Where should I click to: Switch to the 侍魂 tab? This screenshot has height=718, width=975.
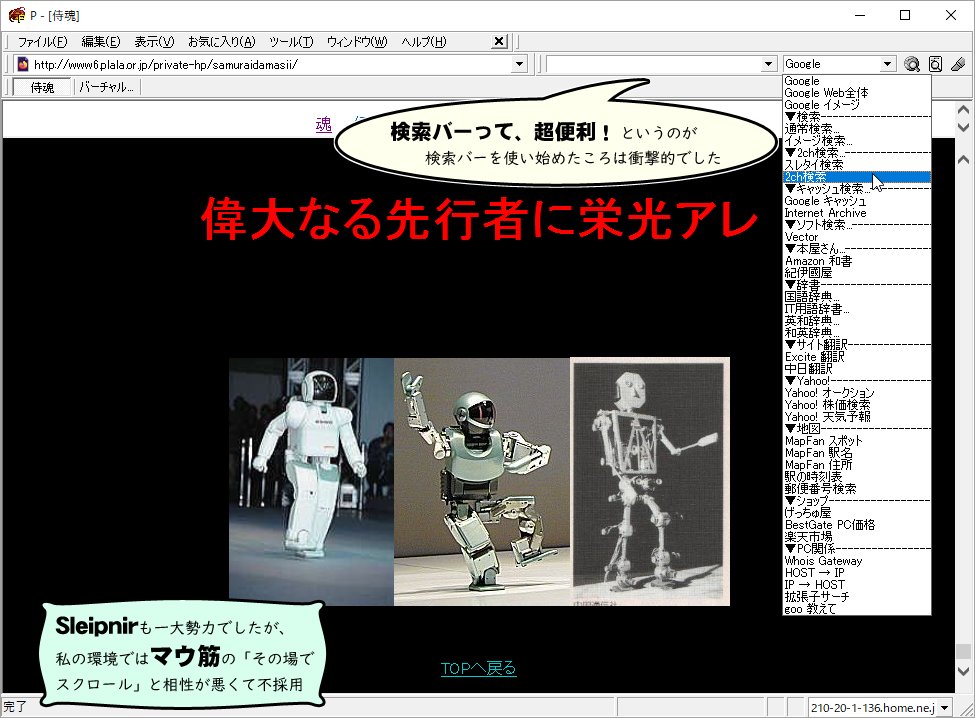pyautogui.click(x=42, y=88)
